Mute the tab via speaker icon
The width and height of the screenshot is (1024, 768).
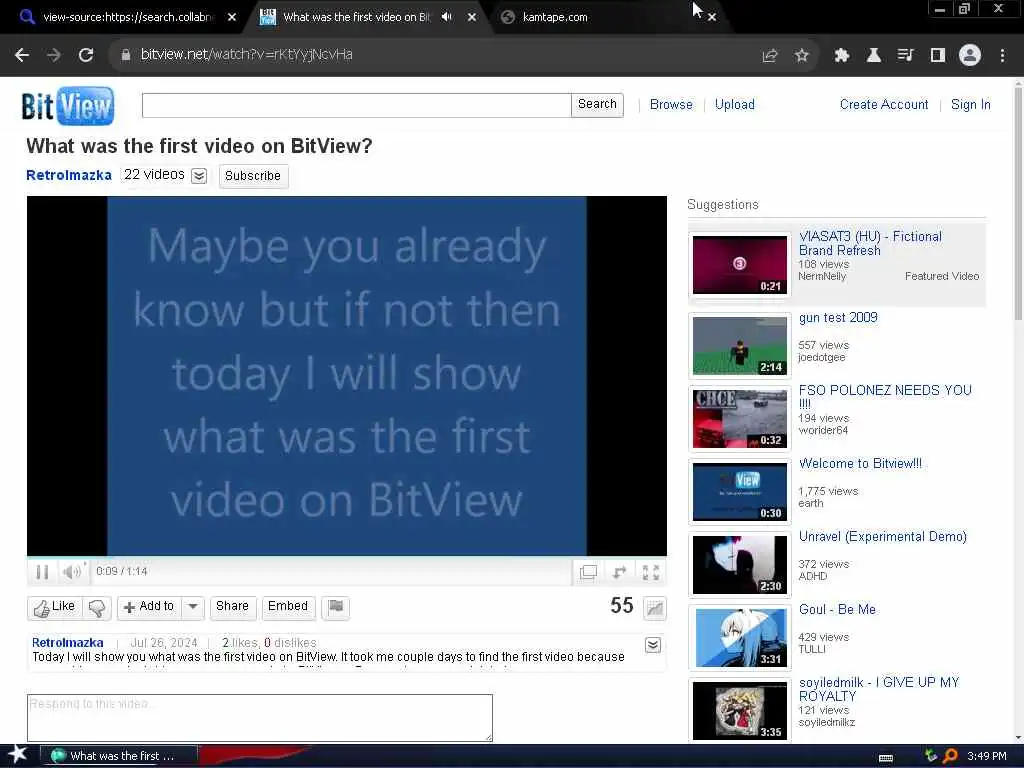447,17
